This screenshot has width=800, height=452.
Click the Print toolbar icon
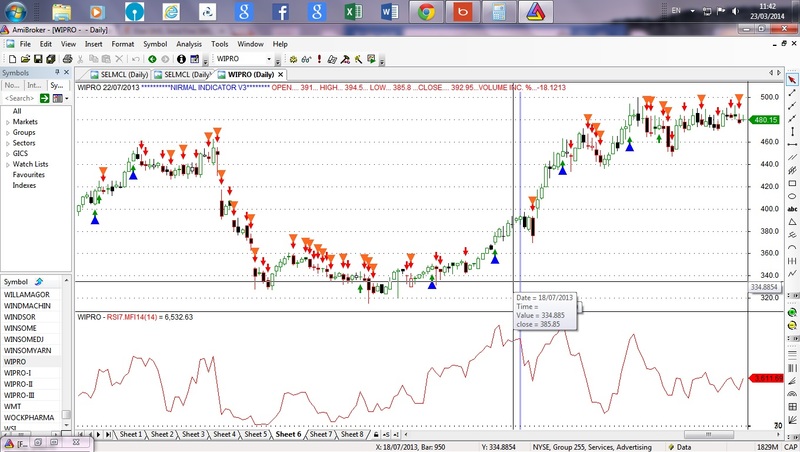(x=67, y=59)
